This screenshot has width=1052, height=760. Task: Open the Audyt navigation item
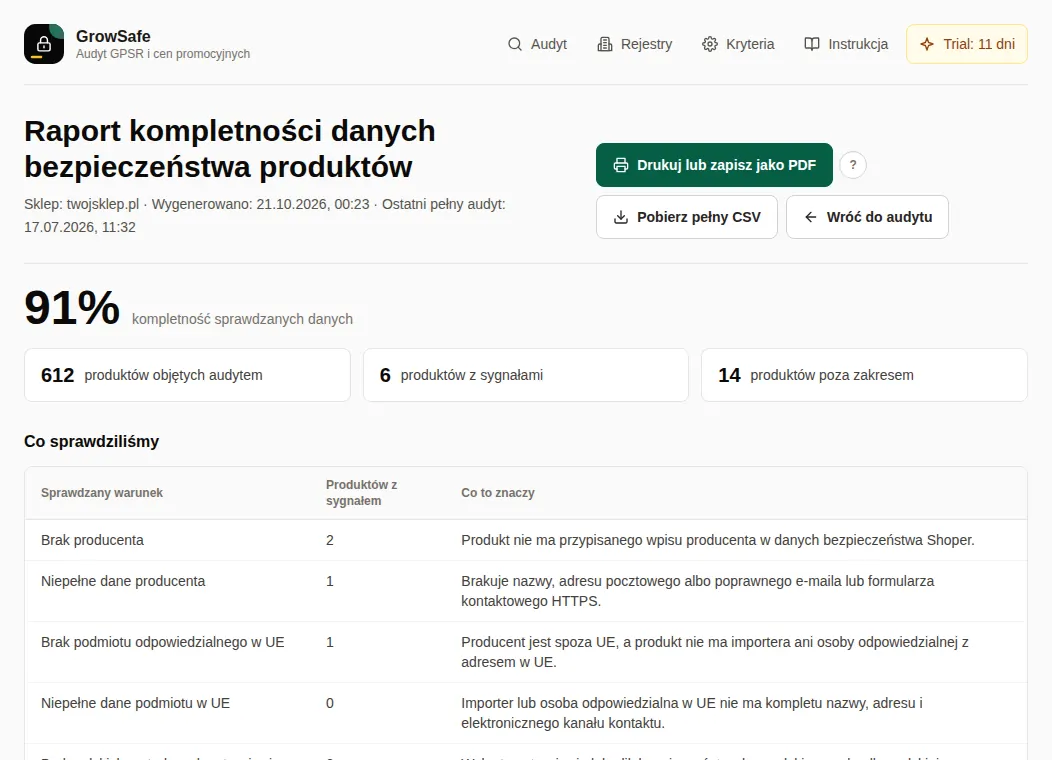pyautogui.click(x=537, y=44)
